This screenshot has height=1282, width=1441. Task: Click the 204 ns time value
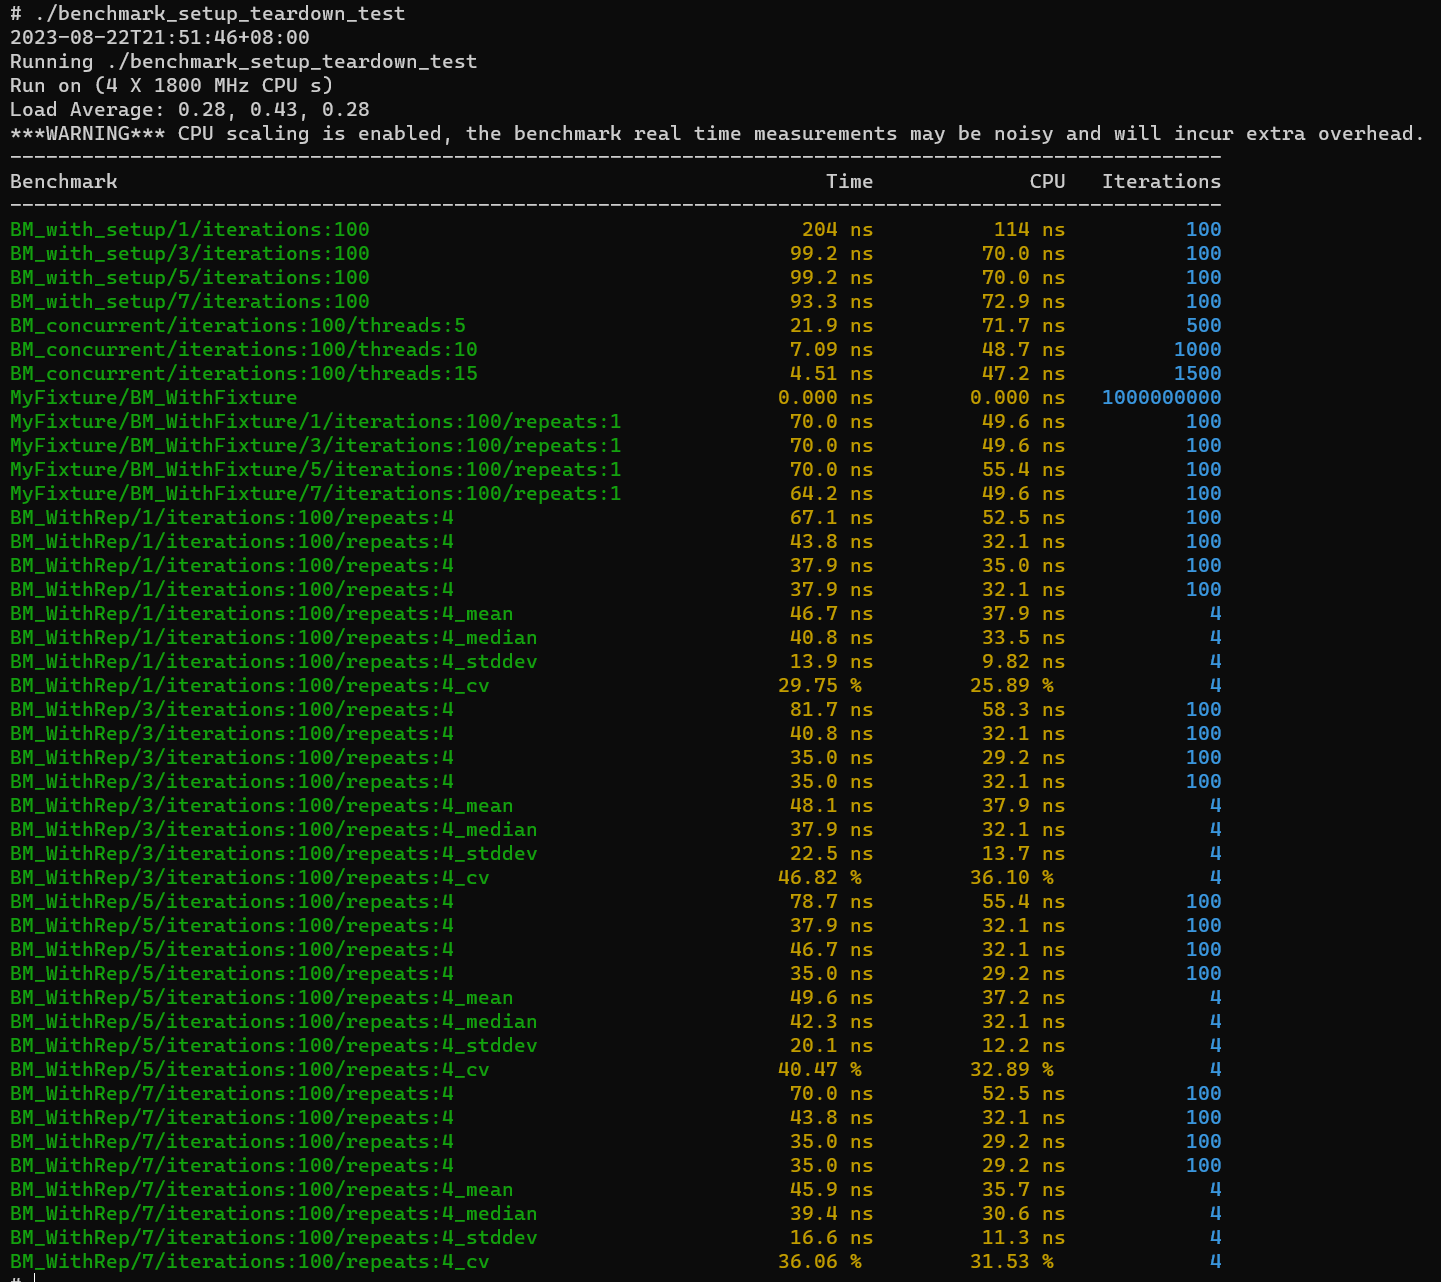point(837,229)
